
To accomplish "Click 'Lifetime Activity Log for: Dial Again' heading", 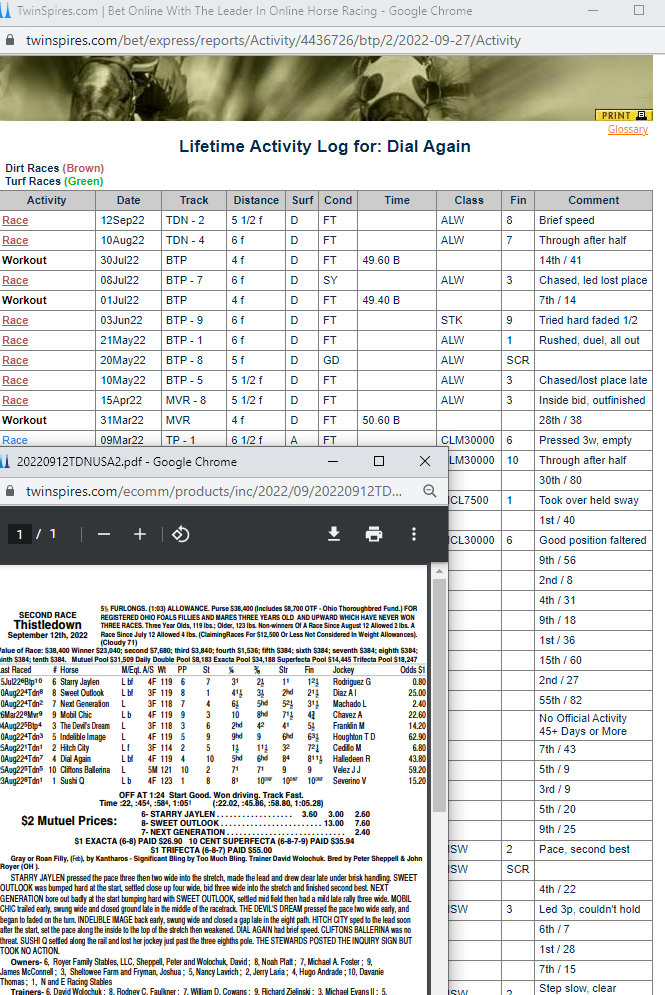I will tap(325, 147).
